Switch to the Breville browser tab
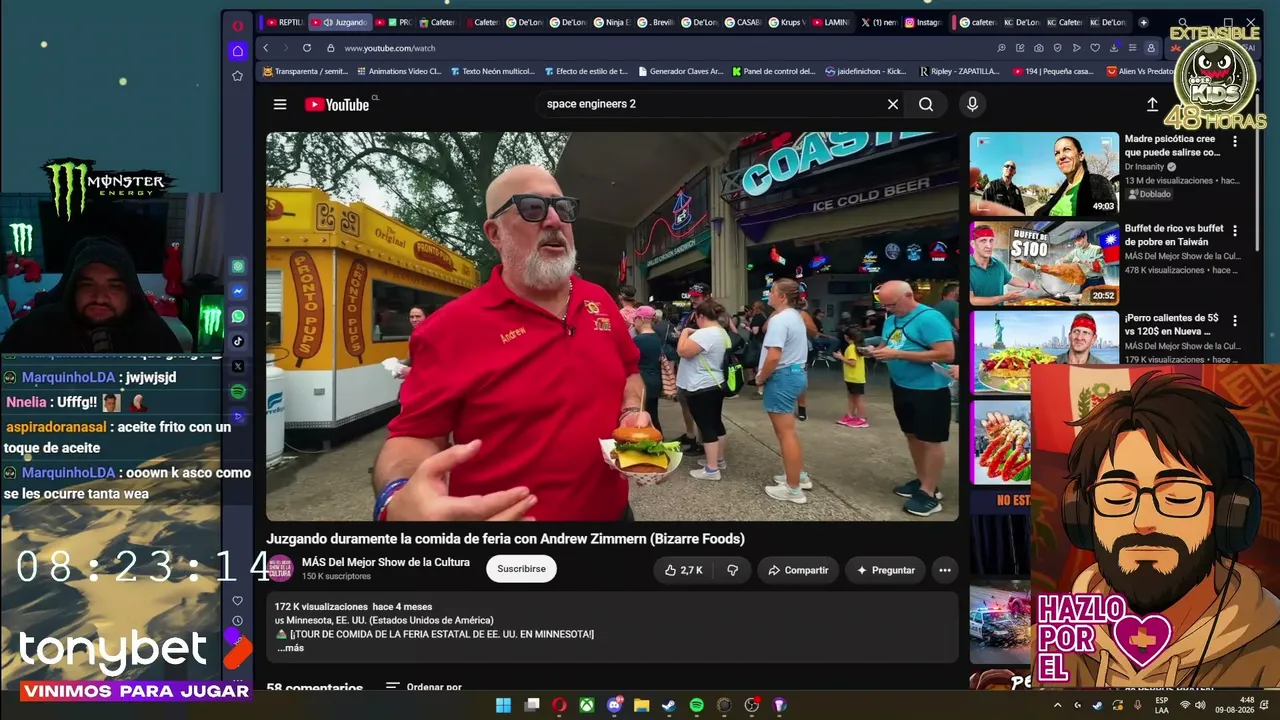Image resolution: width=1280 pixels, height=720 pixels. [x=656, y=22]
